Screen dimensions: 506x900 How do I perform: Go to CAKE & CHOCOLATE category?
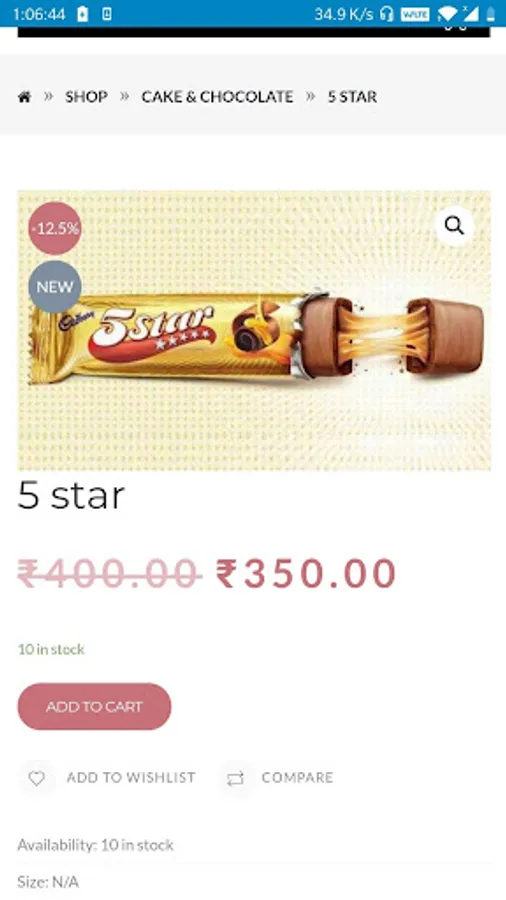coord(217,97)
